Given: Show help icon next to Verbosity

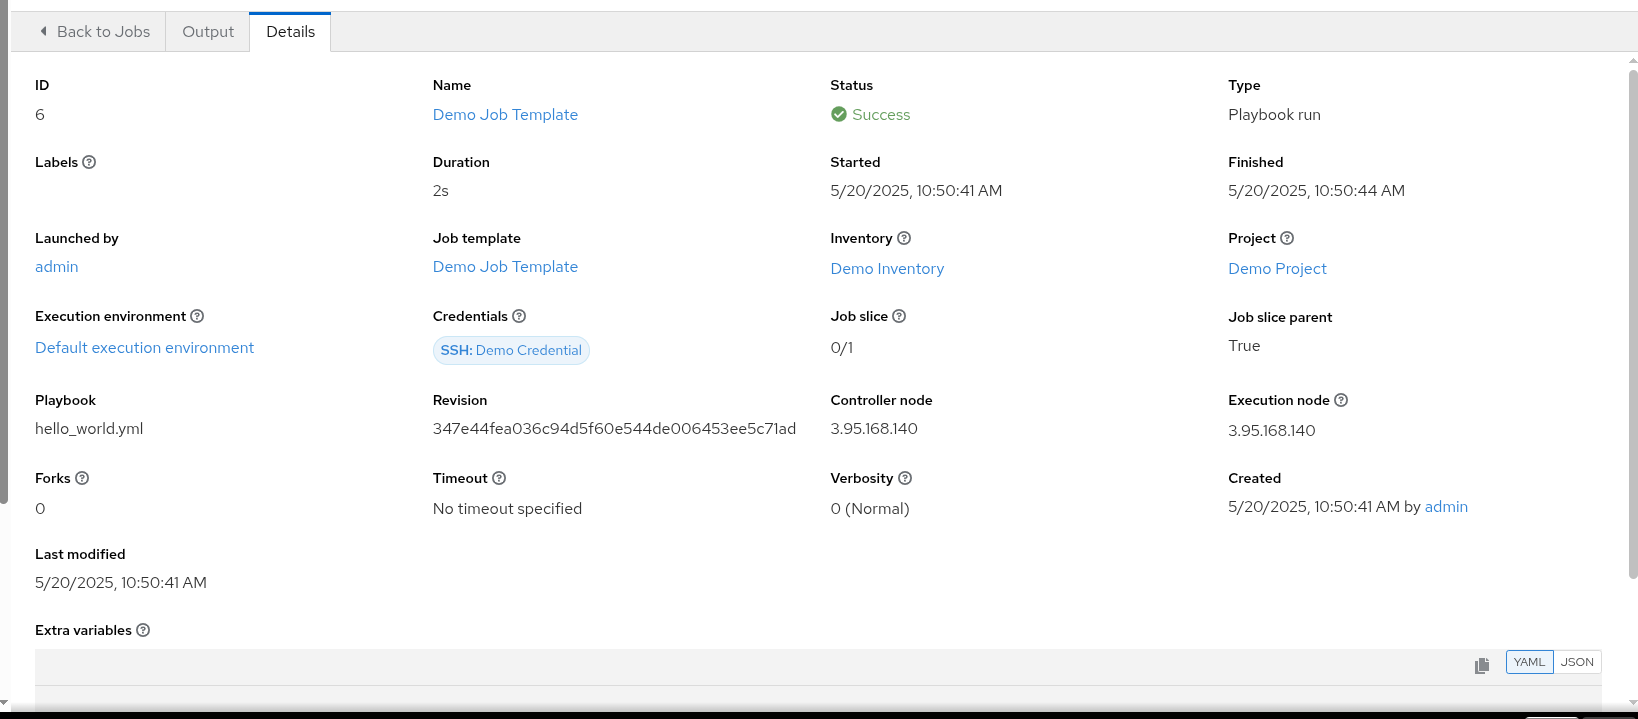Looking at the screenshot, I should click(905, 478).
